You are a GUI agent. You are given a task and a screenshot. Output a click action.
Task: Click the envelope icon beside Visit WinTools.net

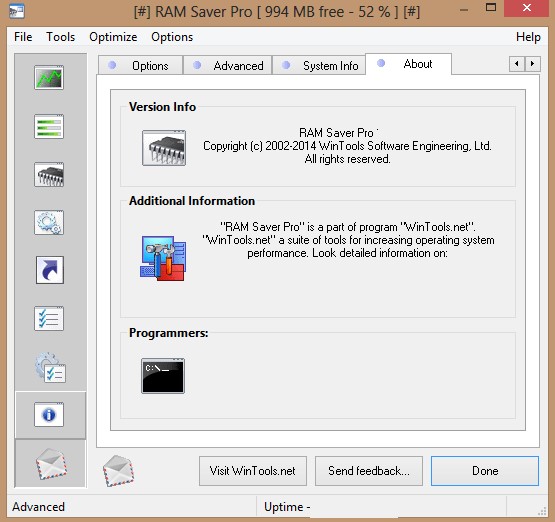pos(118,471)
